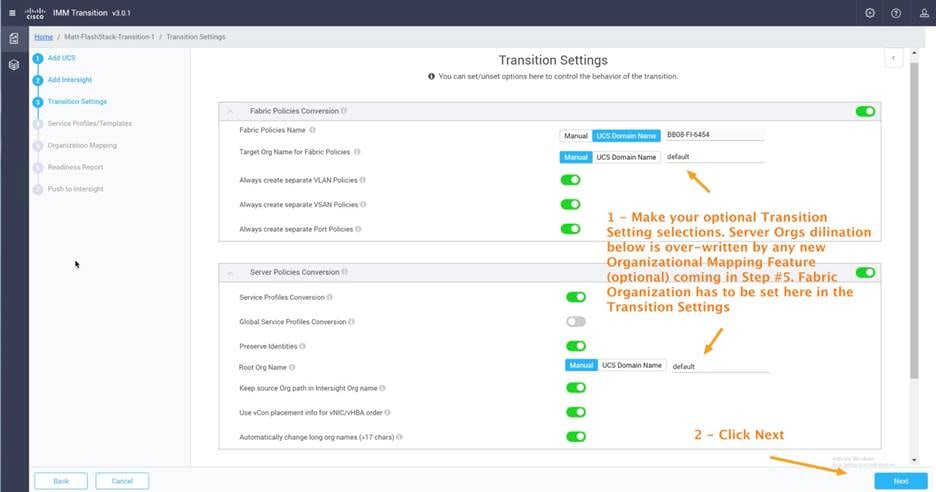Toggle Fabric Policies Conversion section switch

(x=865, y=111)
